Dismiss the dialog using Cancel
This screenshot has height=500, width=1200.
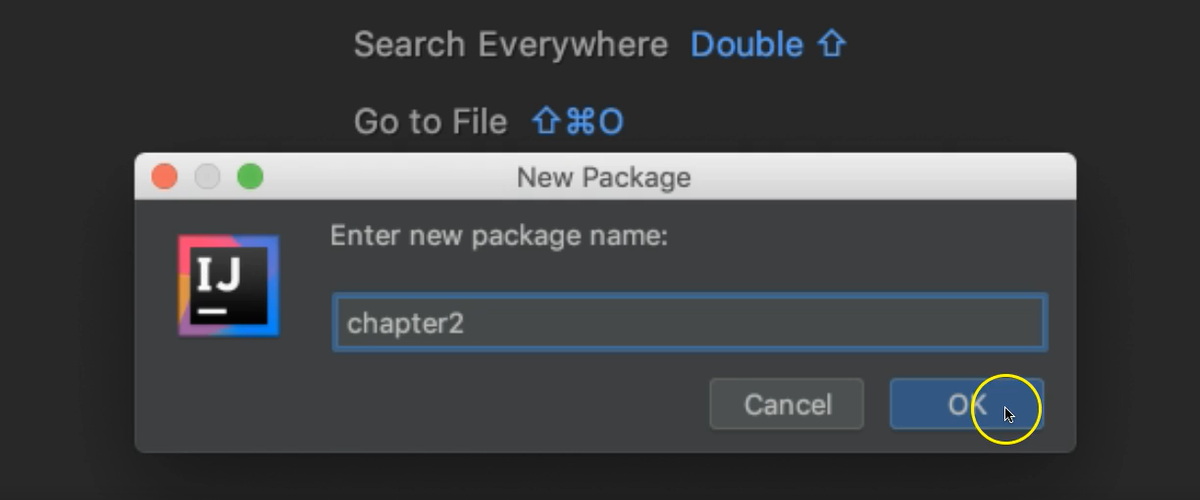(x=787, y=404)
